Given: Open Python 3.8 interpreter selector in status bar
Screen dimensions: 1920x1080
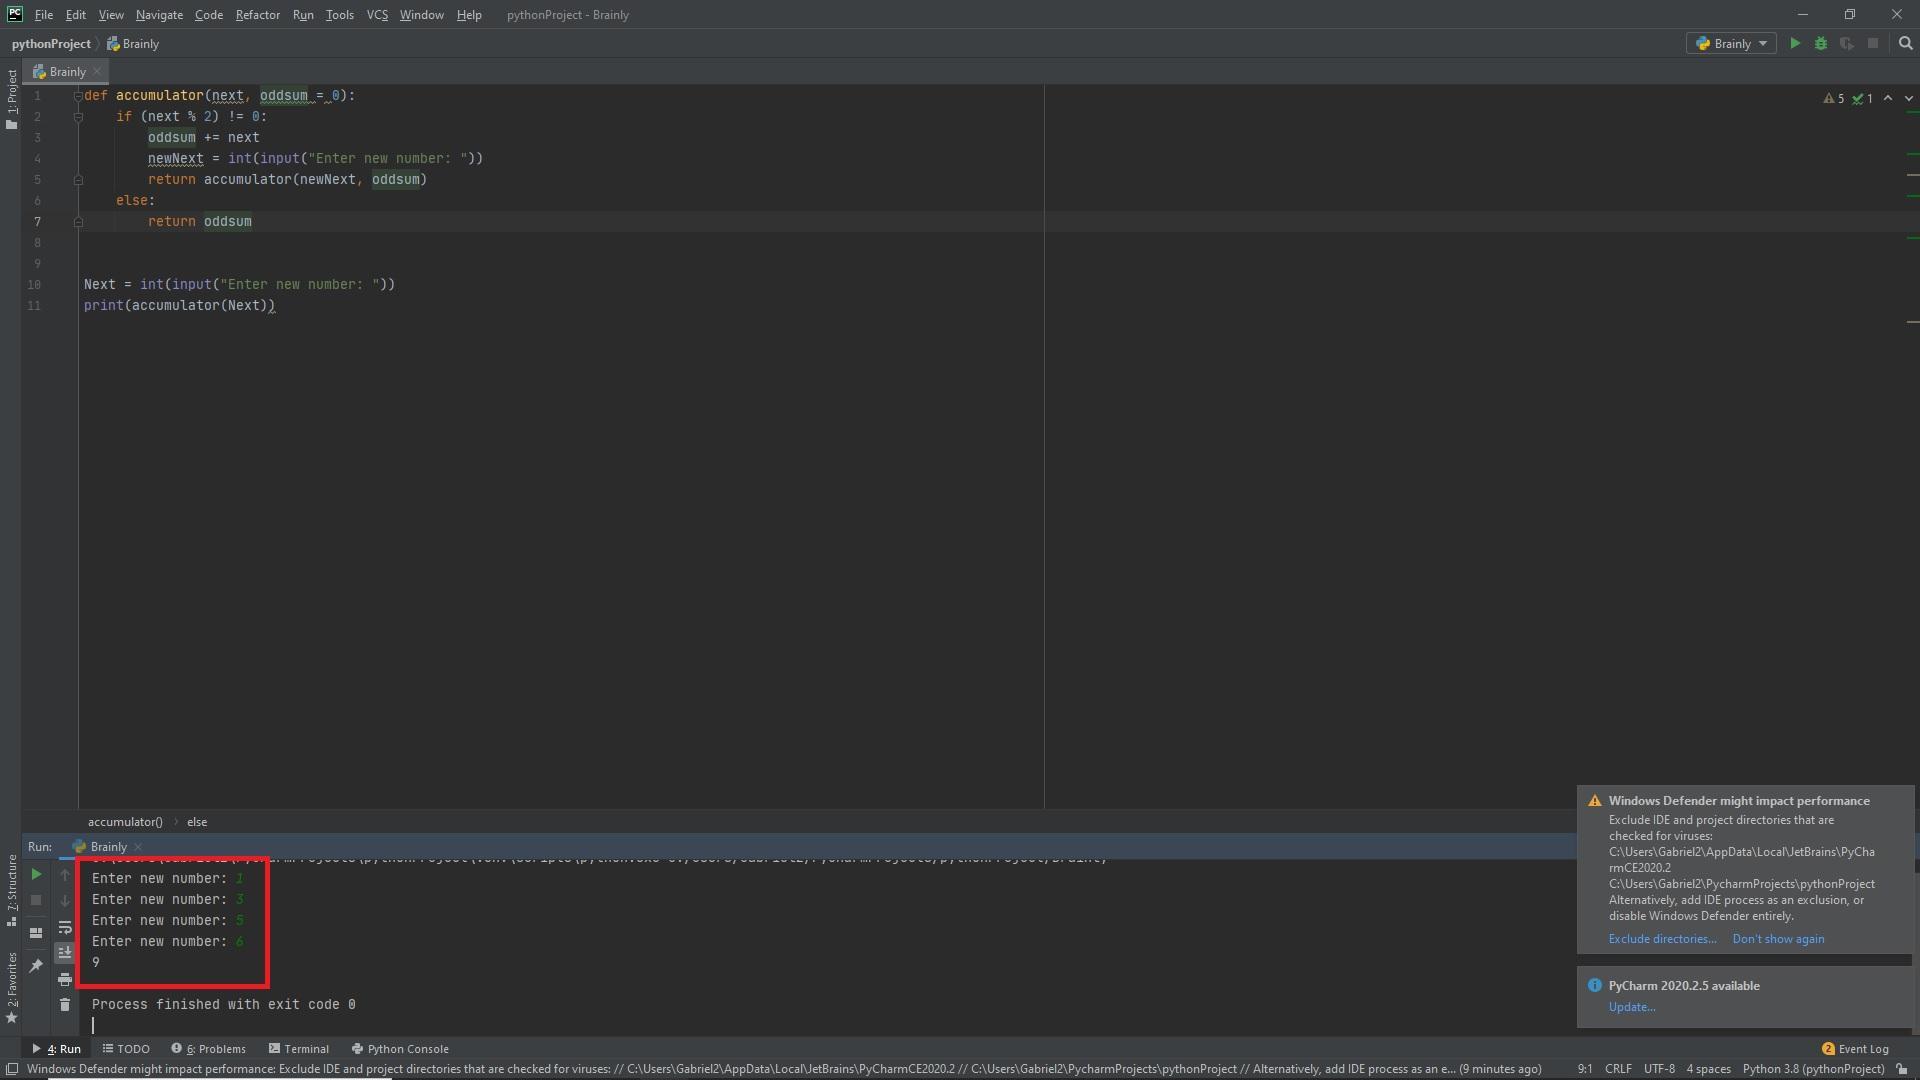Looking at the screenshot, I should click(x=1813, y=1069).
